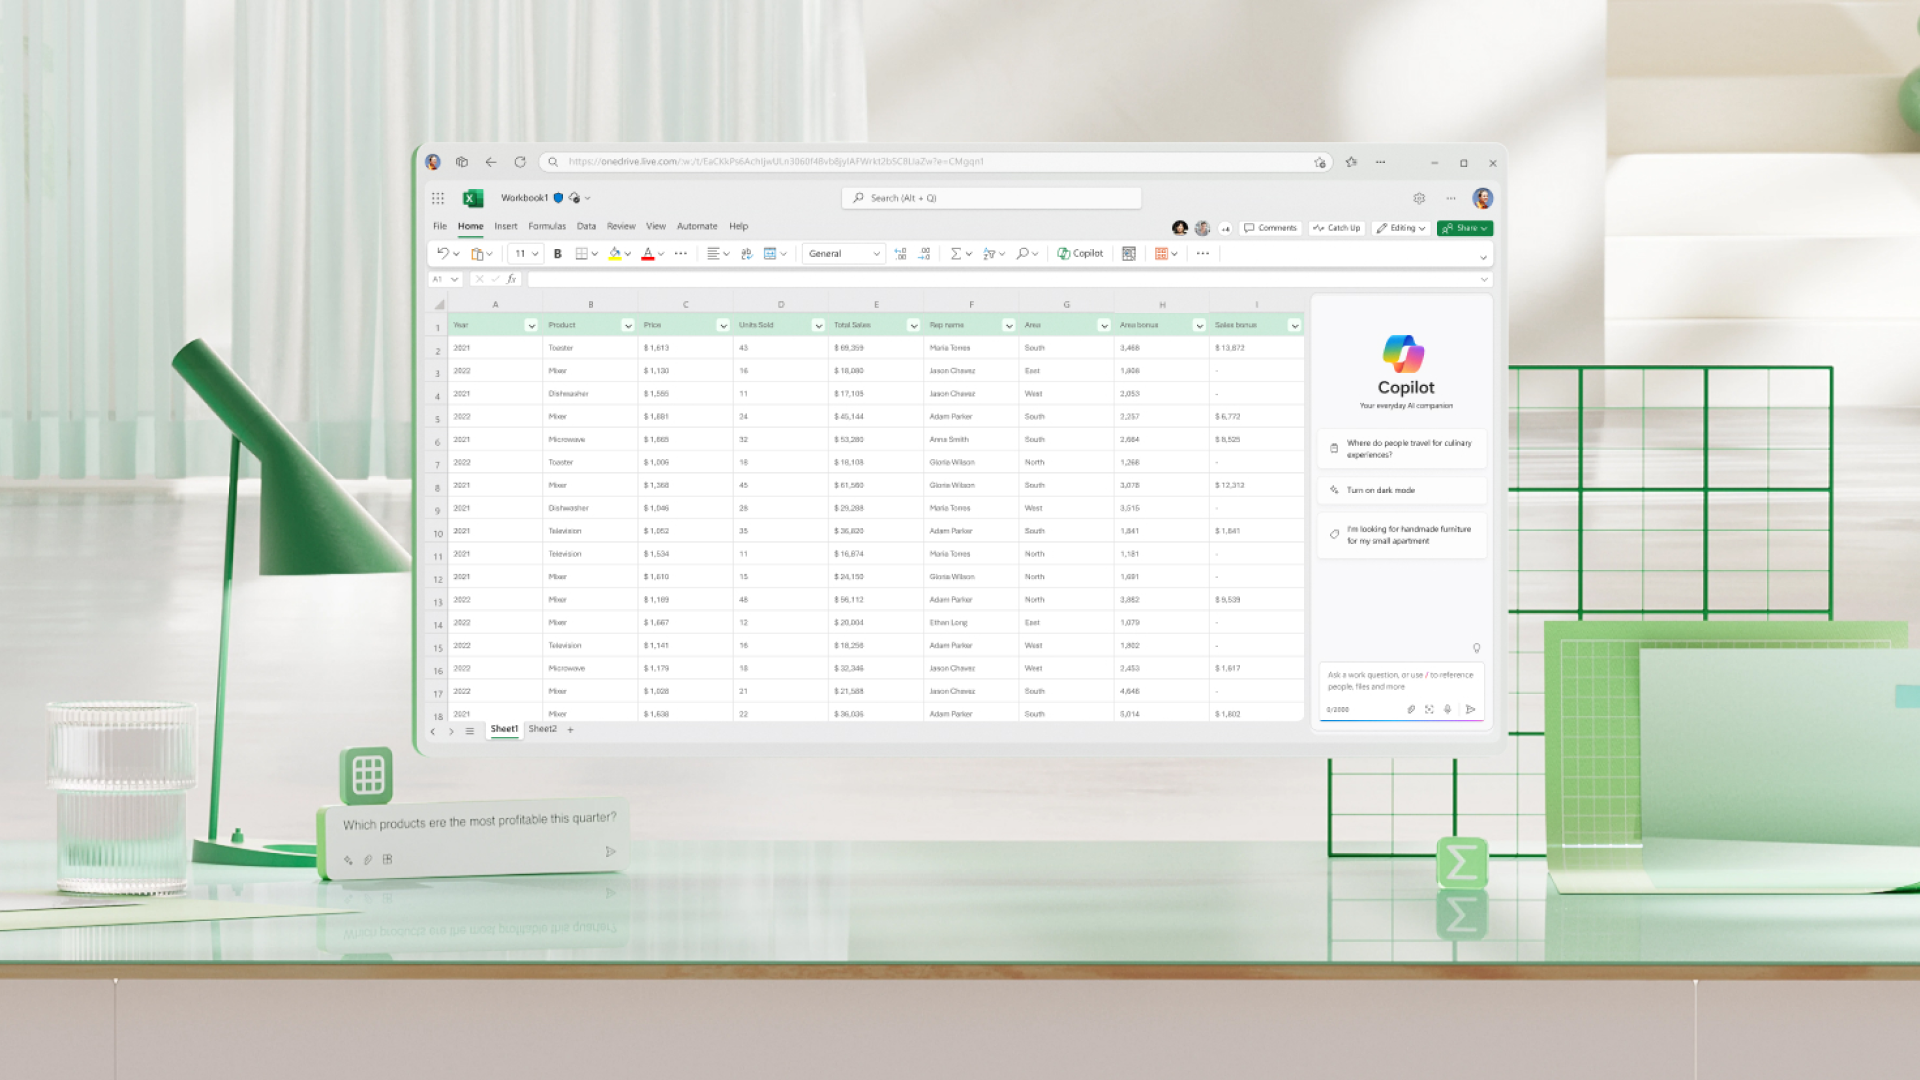Screen dimensions: 1920x1080
Task: Click the insert function fx icon
Action: tap(512, 279)
